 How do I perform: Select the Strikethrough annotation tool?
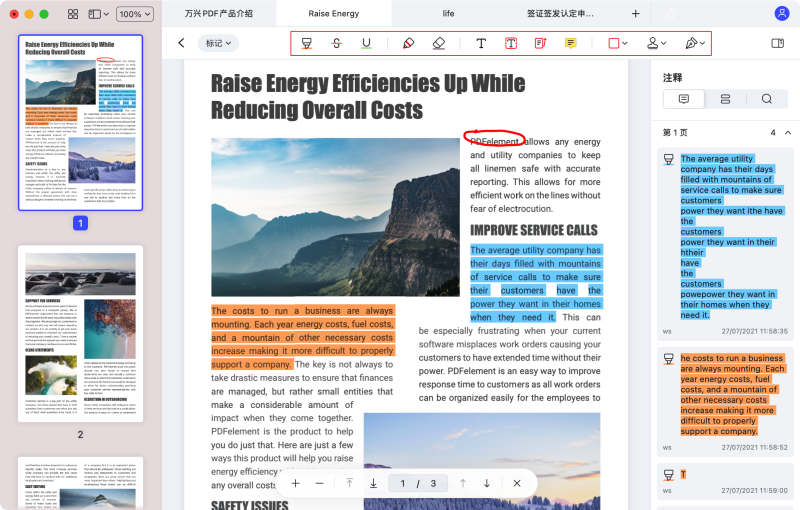pyautogui.click(x=336, y=44)
